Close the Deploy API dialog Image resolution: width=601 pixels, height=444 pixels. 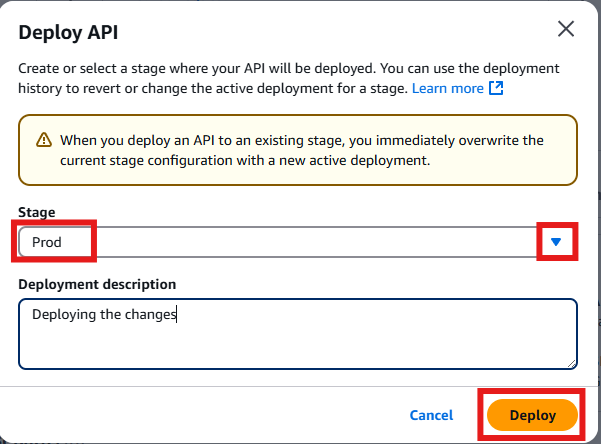[566, 29]
